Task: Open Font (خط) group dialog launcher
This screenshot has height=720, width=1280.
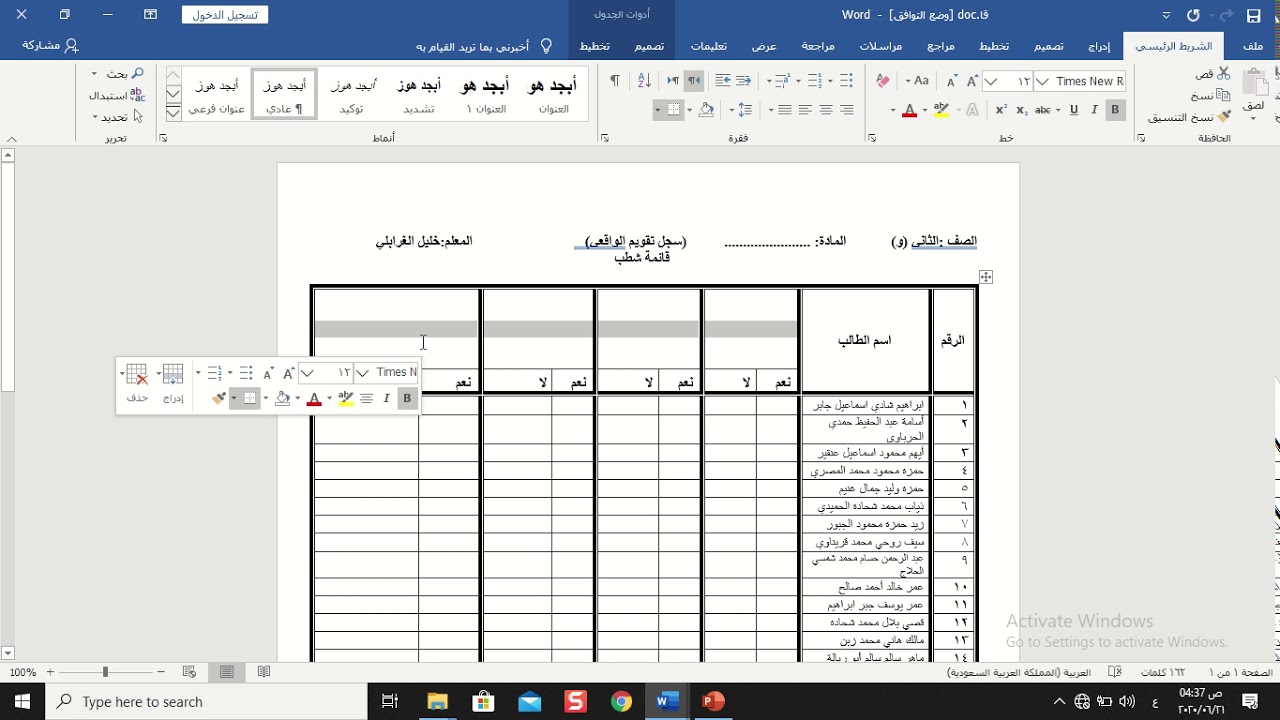Action: pos(870,138)
